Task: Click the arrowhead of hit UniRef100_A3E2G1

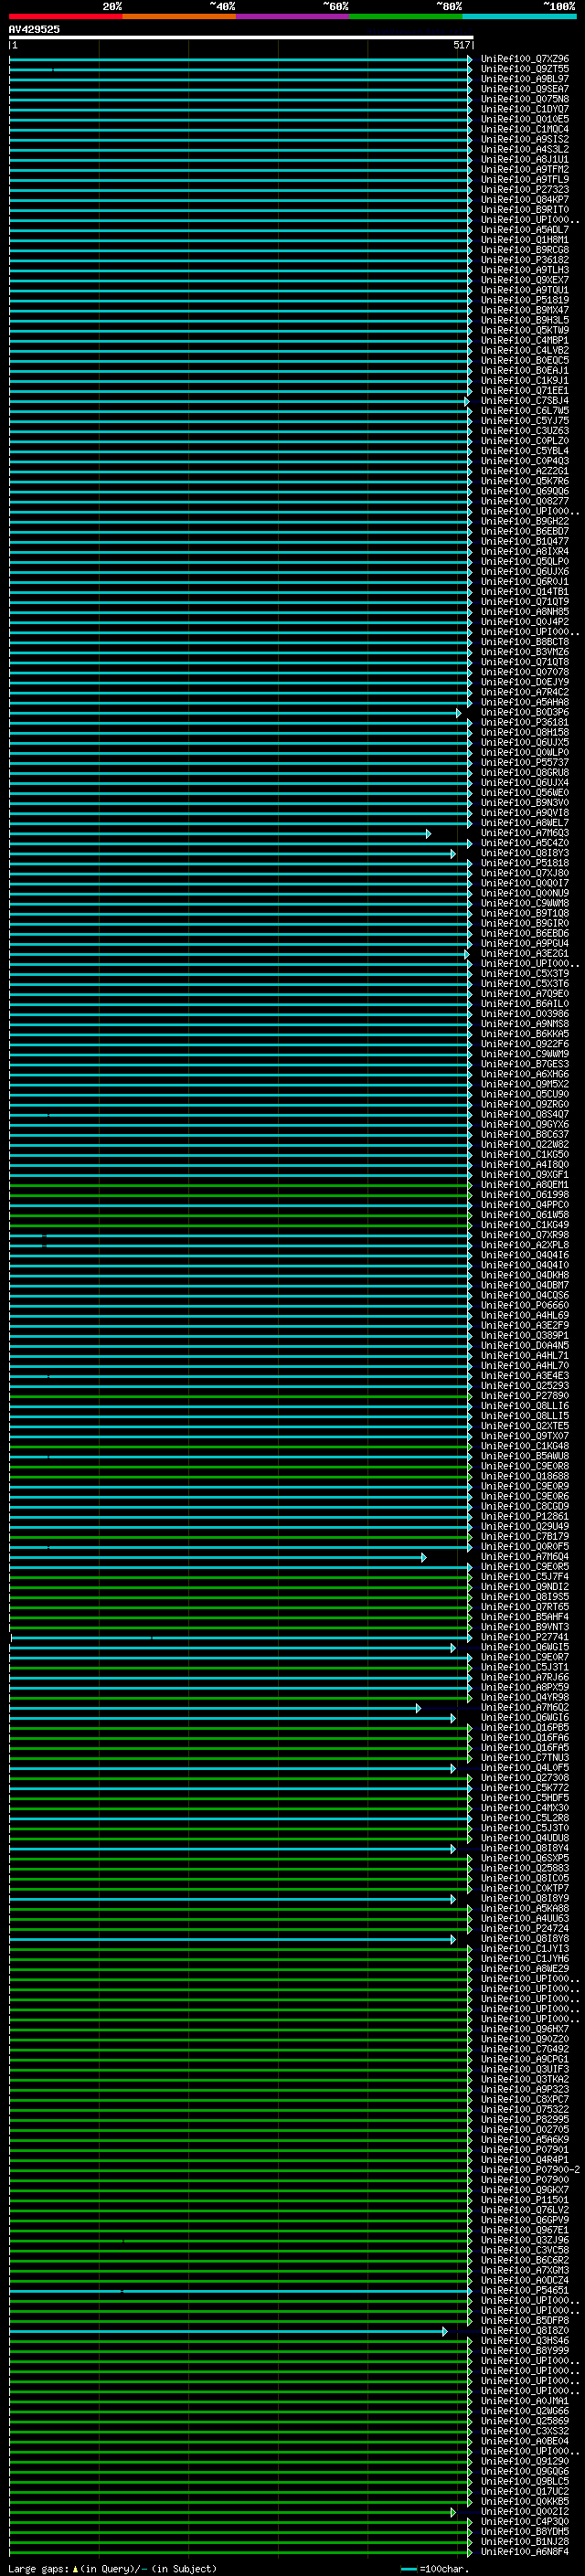Action: 466,954
